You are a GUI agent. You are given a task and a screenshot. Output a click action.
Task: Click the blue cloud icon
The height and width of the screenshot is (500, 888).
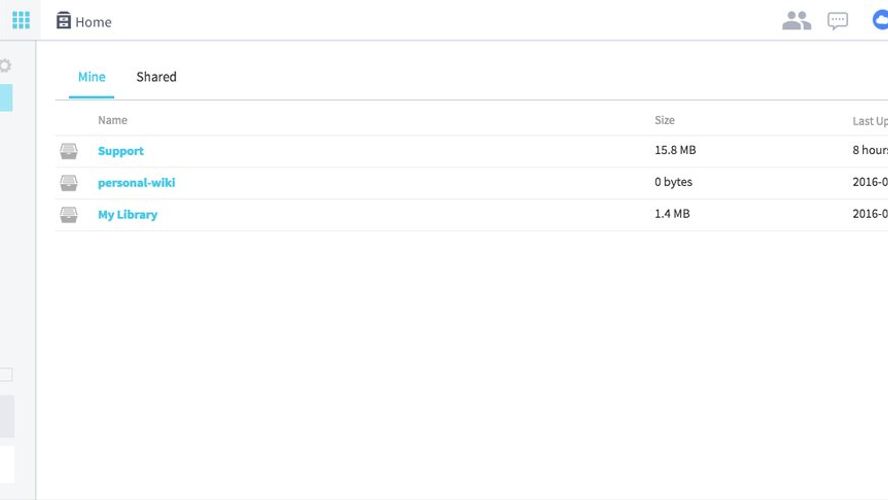point(880,21)
